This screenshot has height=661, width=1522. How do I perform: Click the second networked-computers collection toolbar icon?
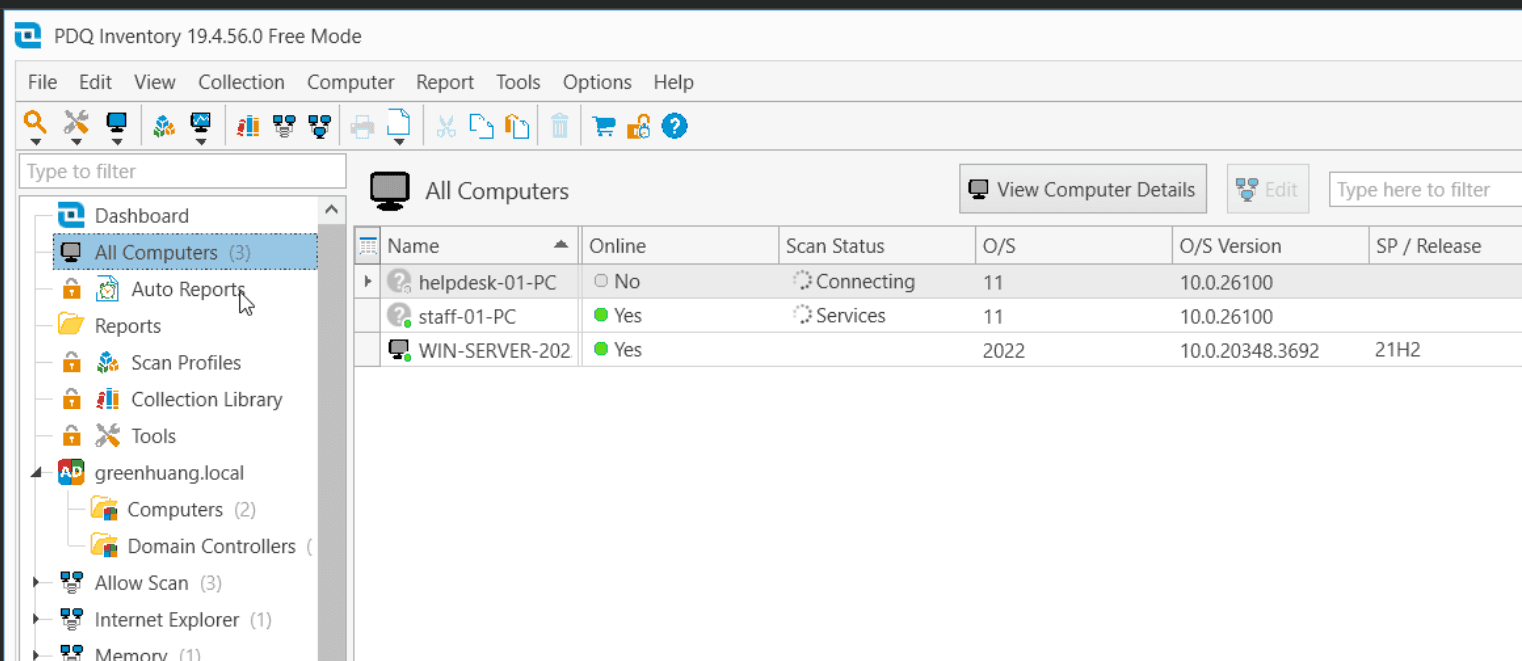click(320, 126)
